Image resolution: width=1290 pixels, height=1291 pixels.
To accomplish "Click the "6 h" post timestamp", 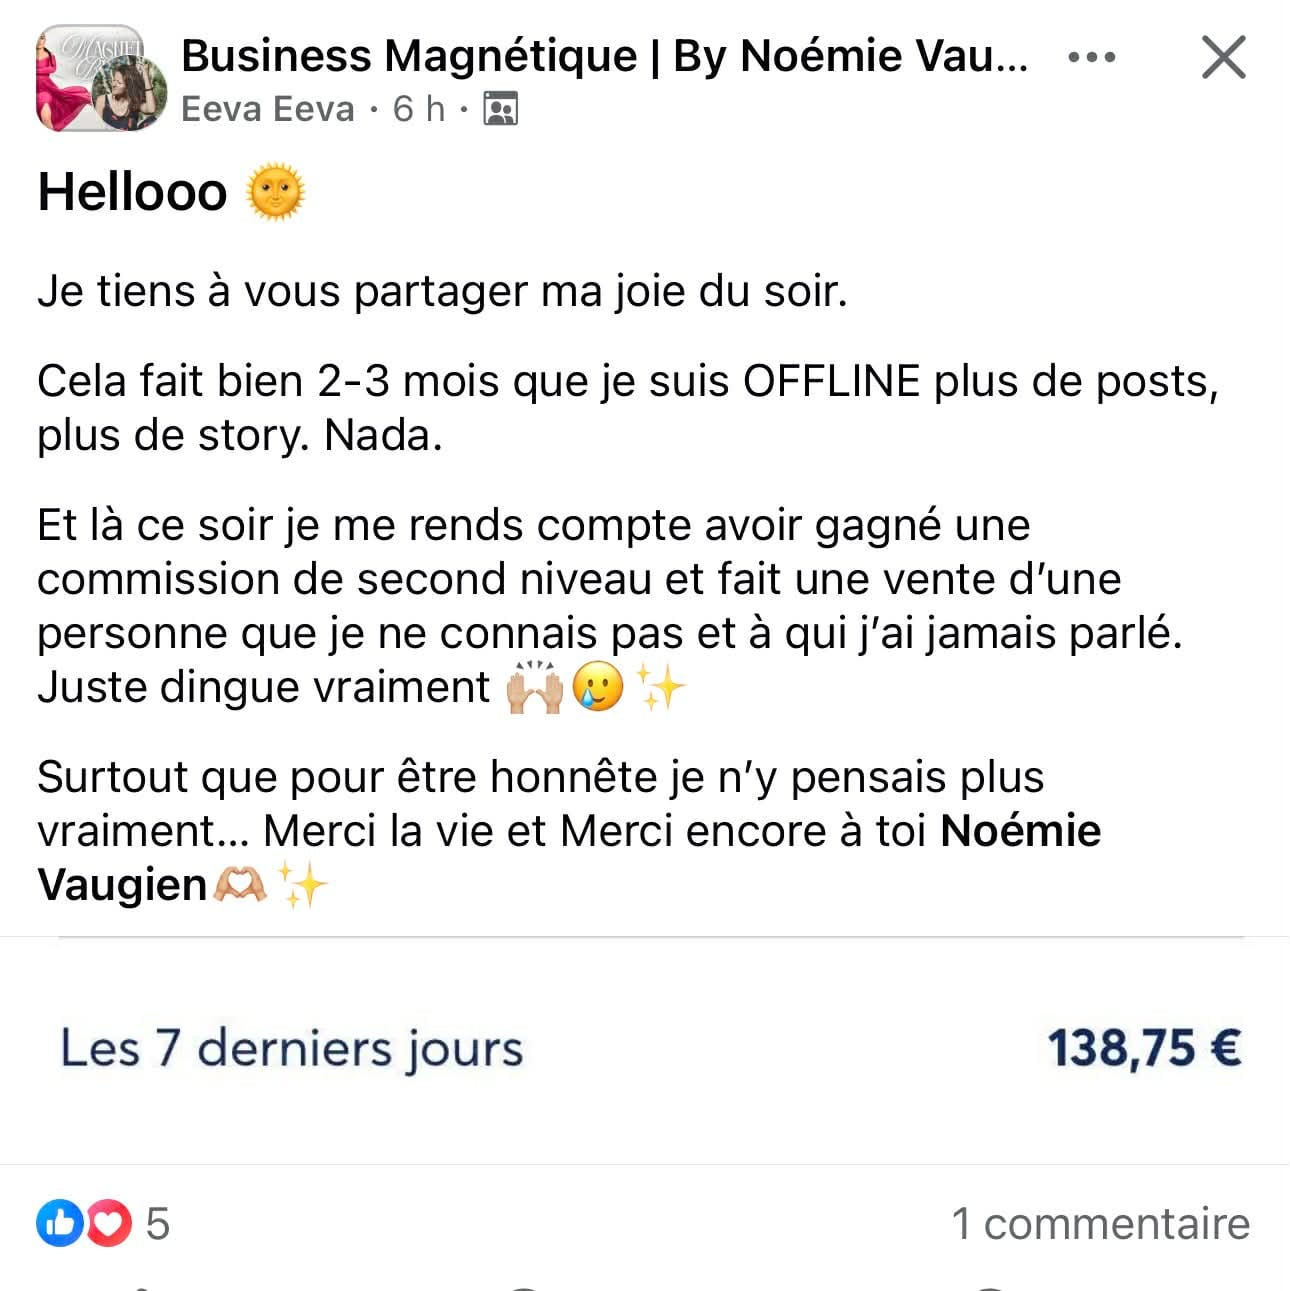I will [x=418, y=108].
